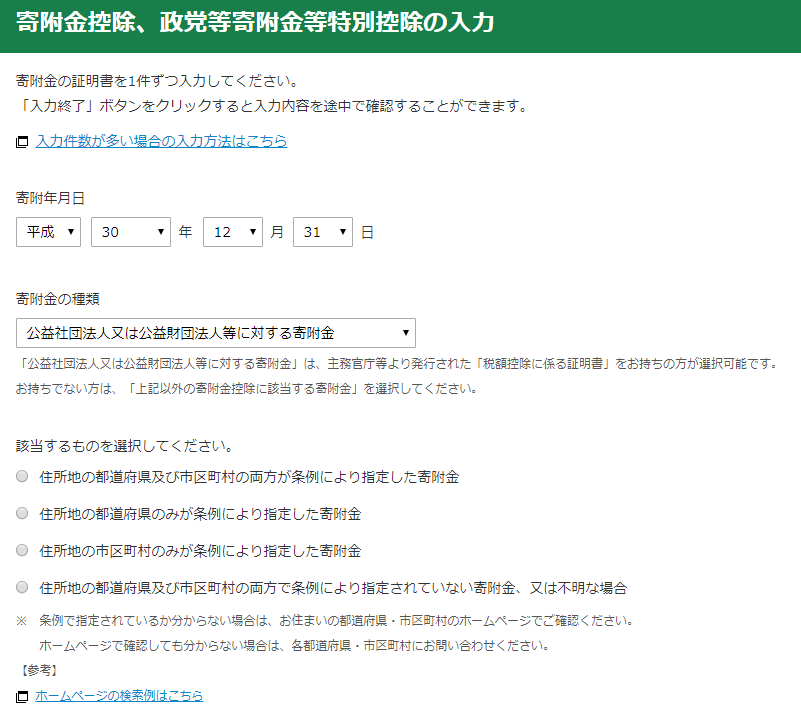Click the dropdown arrow on the day 31 selector
The width and height of the screenshot is (801, 711).
342,231
